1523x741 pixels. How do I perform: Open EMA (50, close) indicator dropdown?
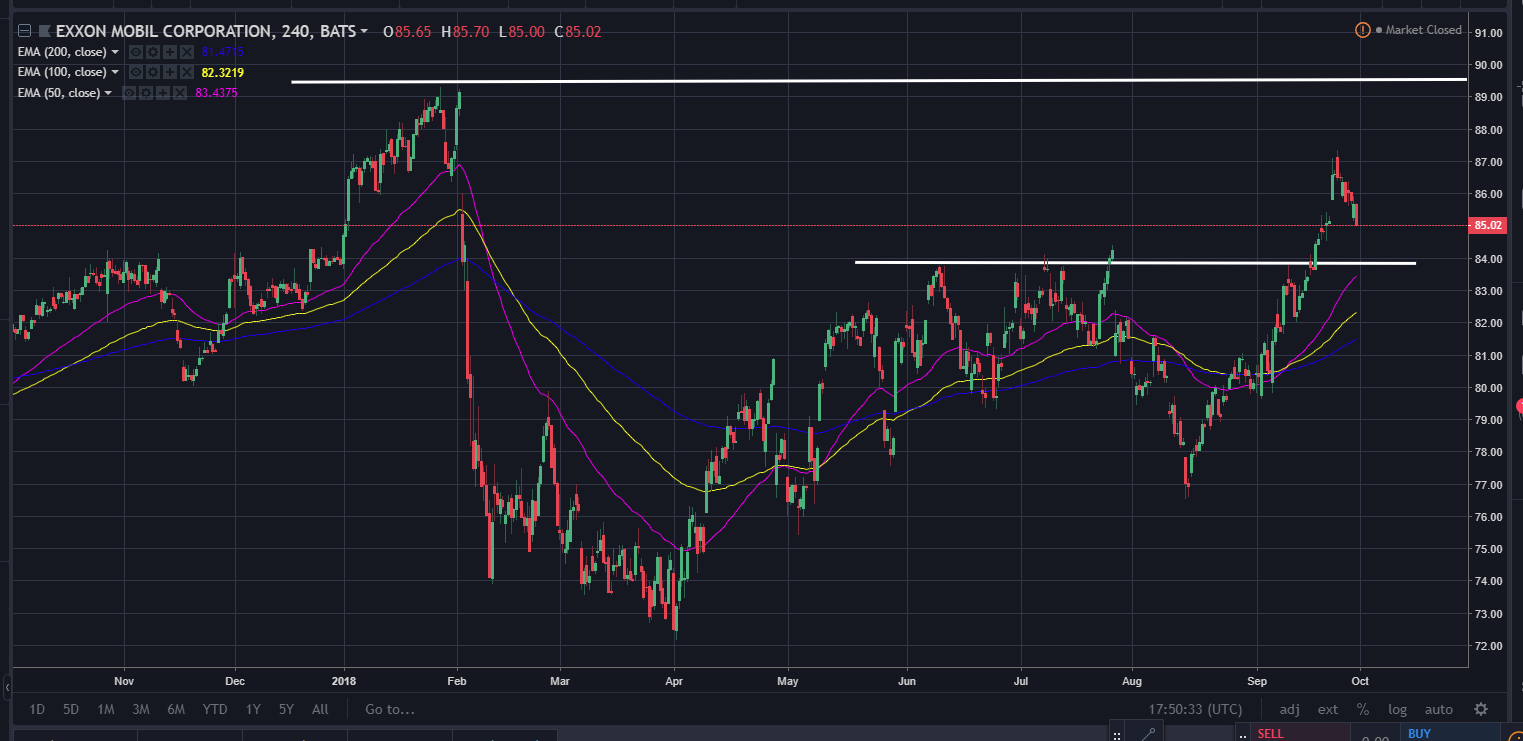pyautogui.click(x=108, y=93)
